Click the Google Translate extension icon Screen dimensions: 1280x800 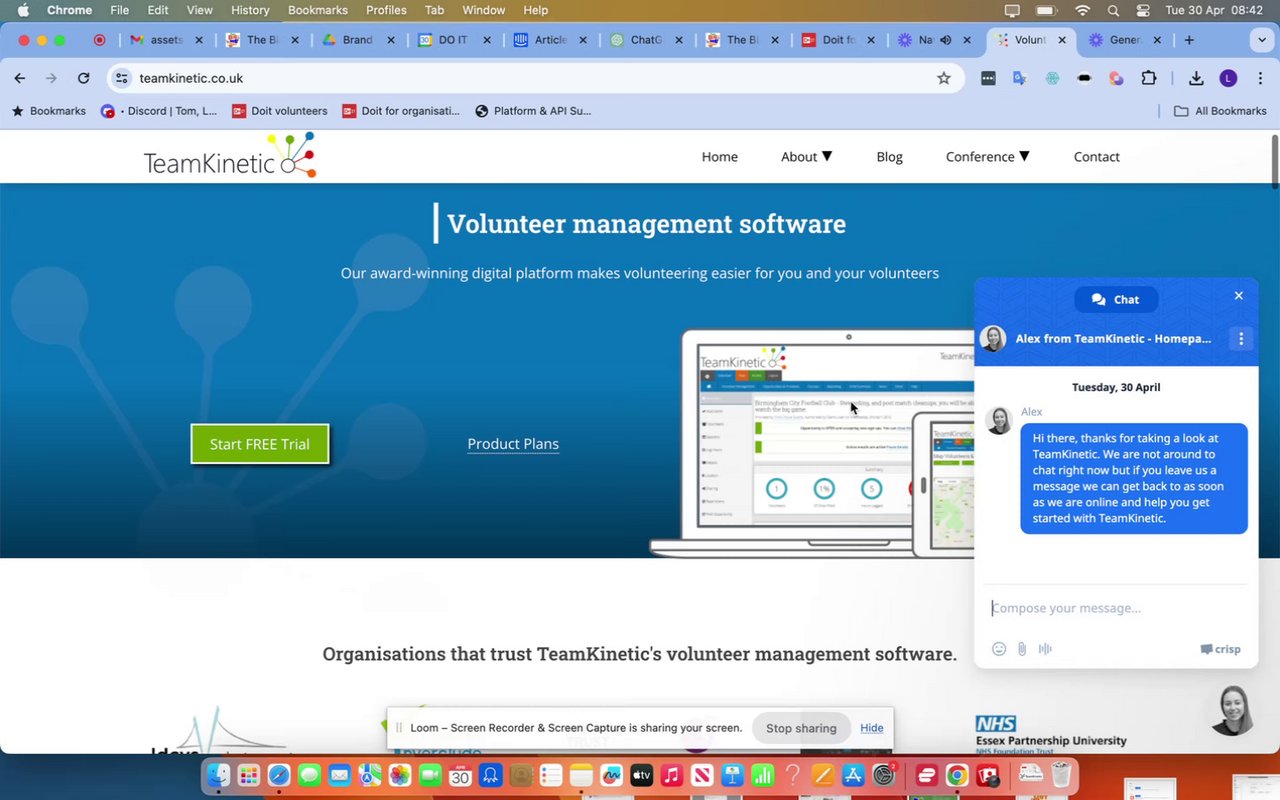point(1019,78)
